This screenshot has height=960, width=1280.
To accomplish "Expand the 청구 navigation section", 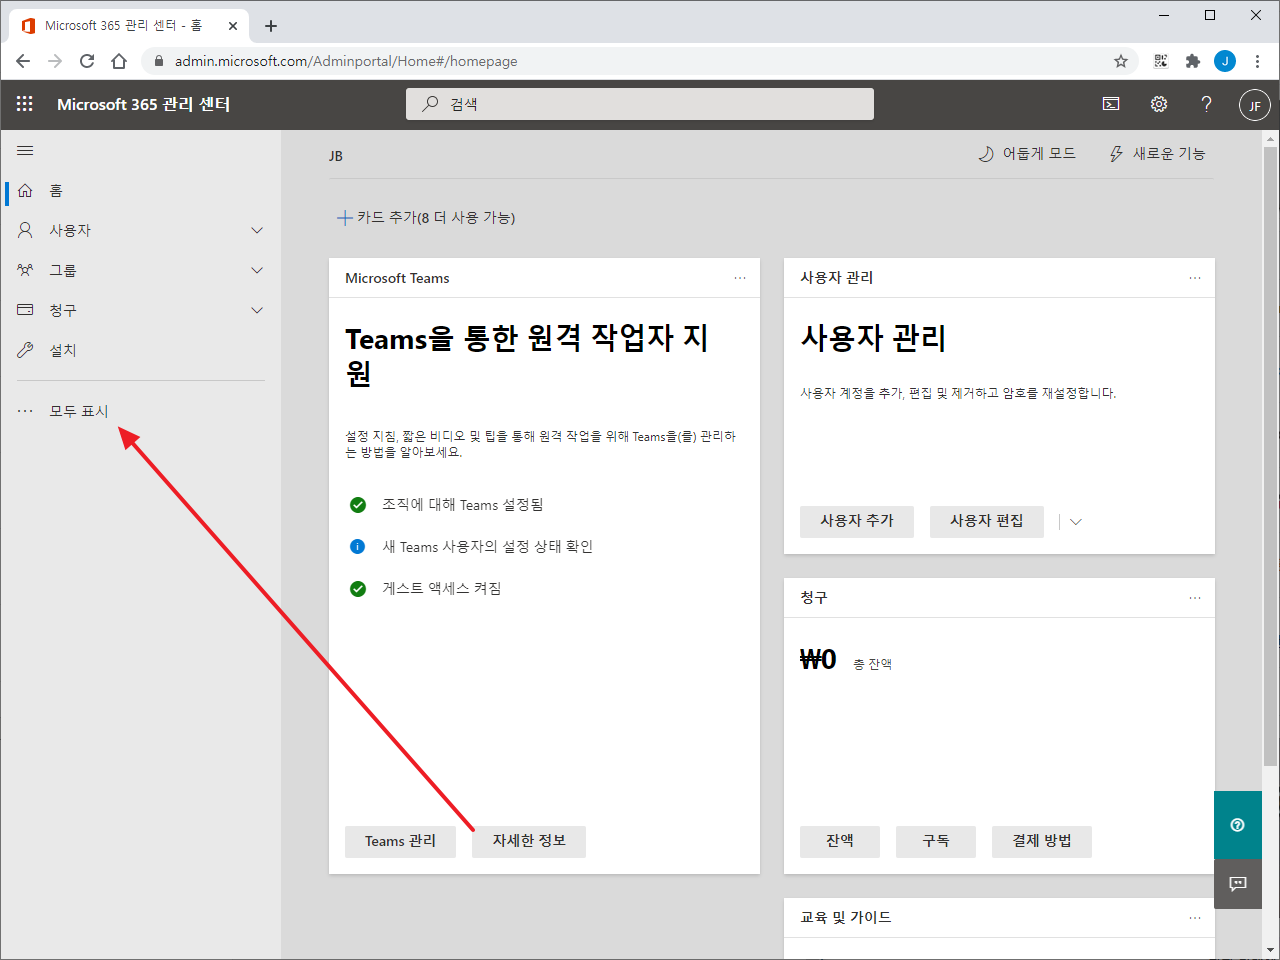I will pyautogui.click(x=257, y=310).
